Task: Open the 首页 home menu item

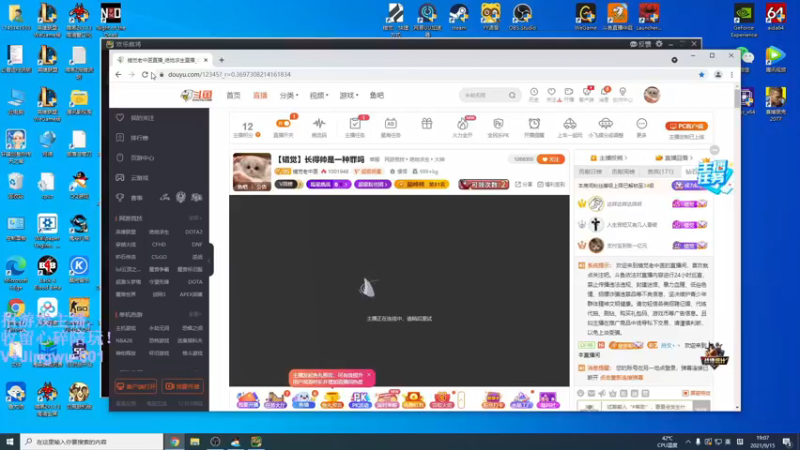Action: click(234, 95)
